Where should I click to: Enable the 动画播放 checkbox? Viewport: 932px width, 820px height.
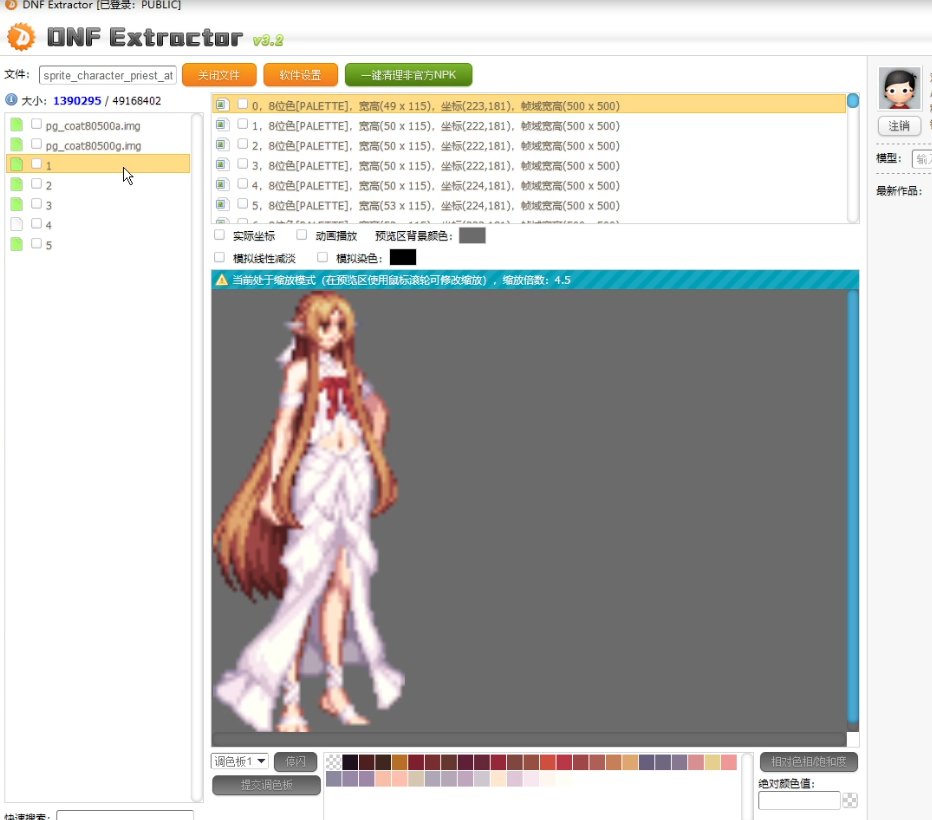coord(302,235)
